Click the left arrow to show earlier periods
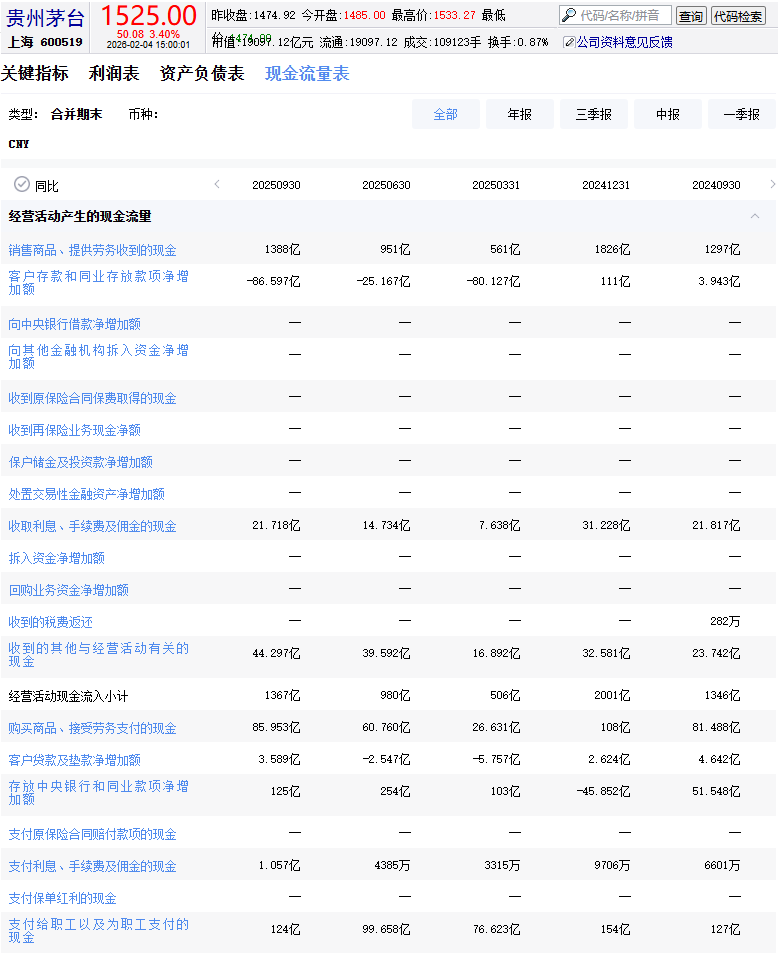The image size is (779, 953). (x=217, y=185)
